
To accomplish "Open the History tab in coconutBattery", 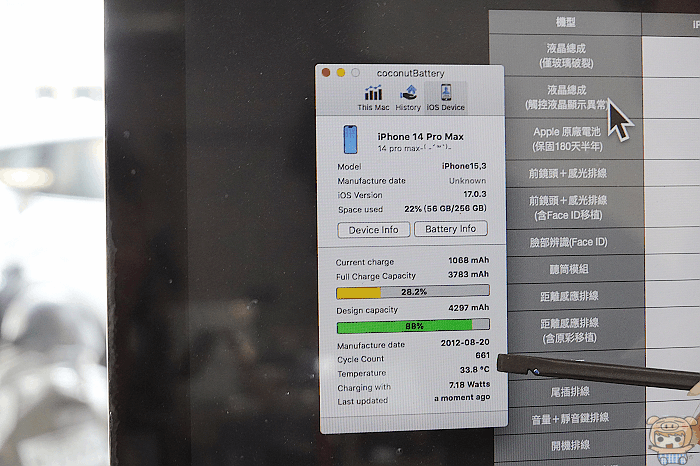I will point(408,98).
